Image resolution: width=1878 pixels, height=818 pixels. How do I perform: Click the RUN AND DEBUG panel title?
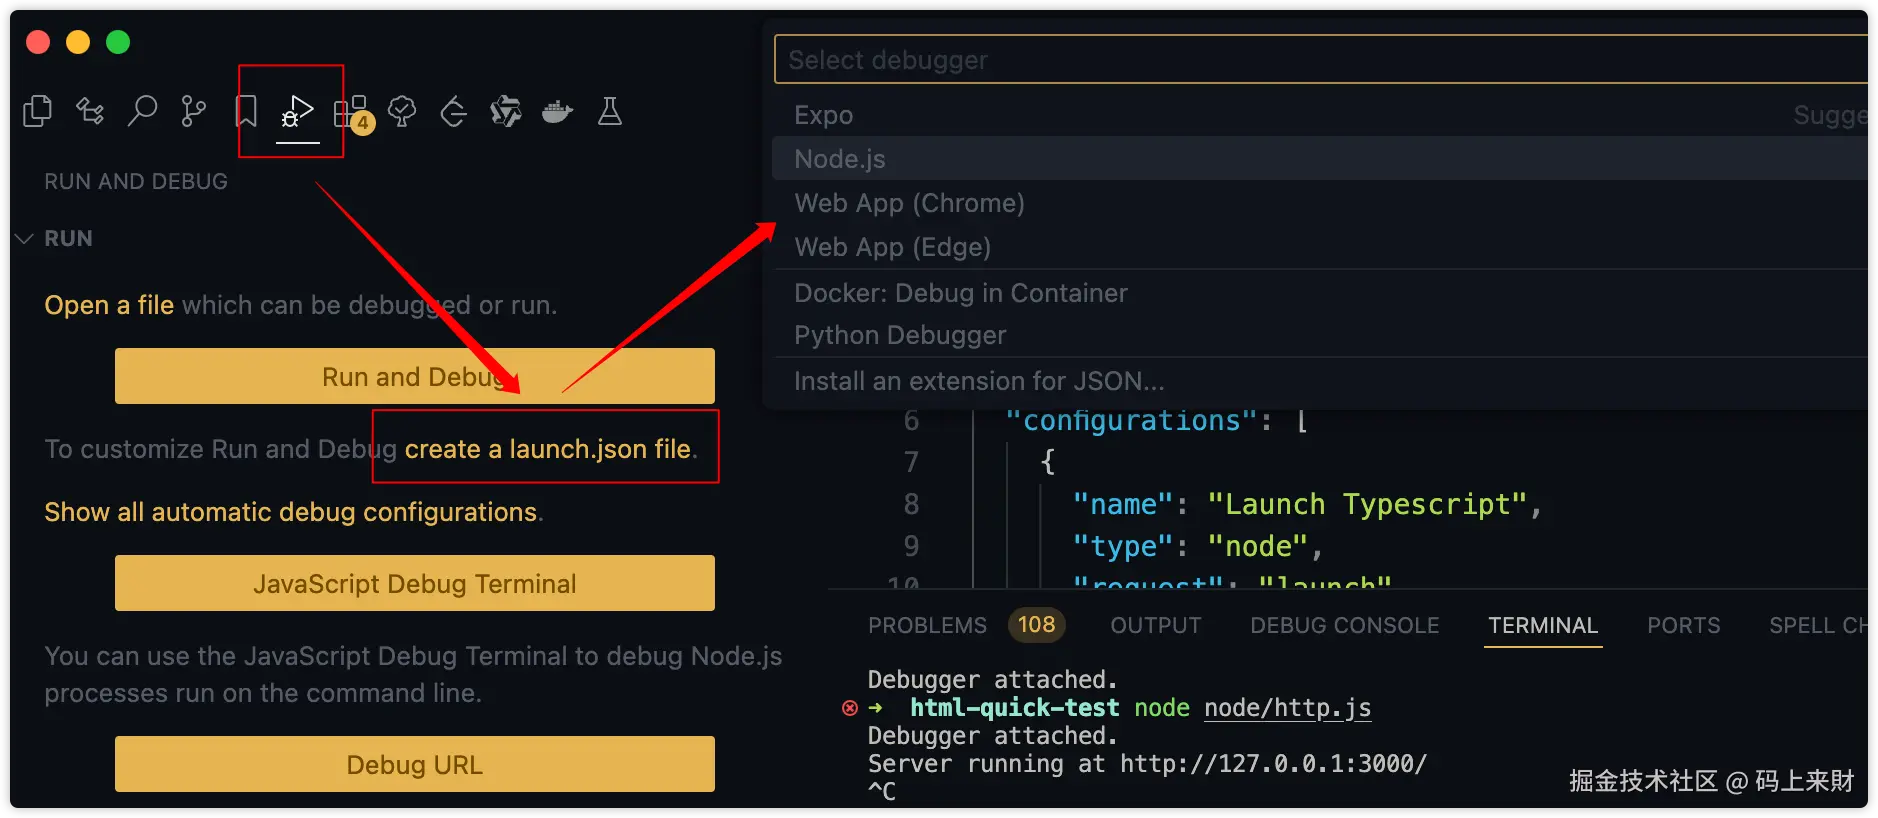pos(136,181)
